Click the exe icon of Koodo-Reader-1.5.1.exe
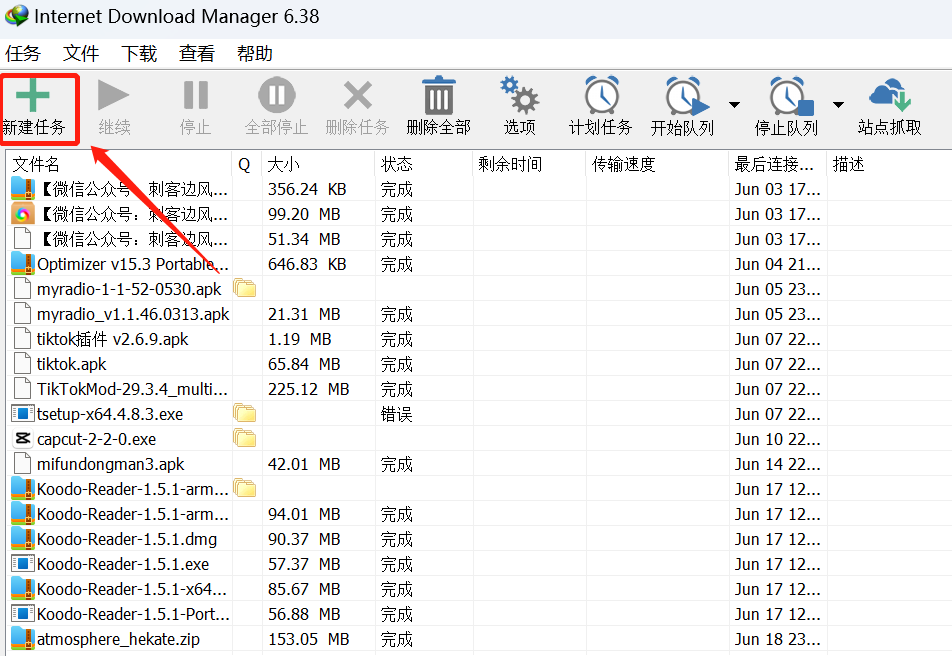The width and height of the screenshot is (952, 656). tap(22, 564)
